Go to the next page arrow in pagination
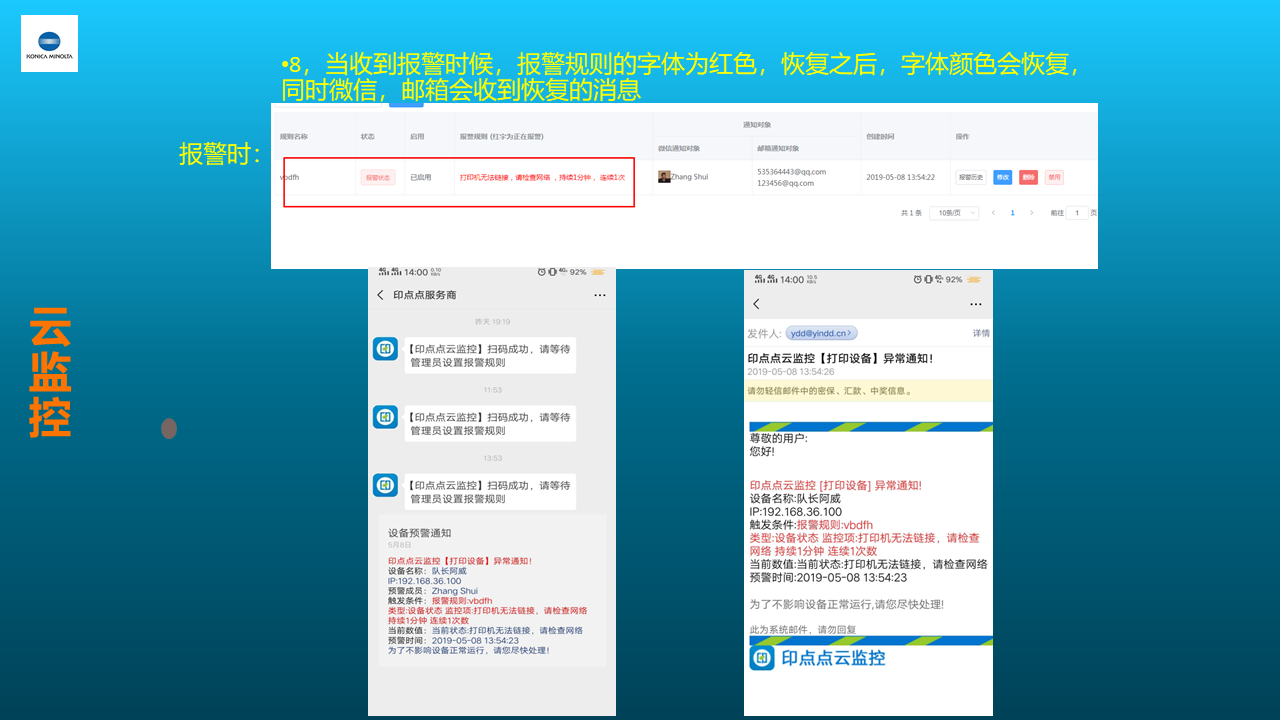This screenshot has width=1280, height=720. pos(1032,213)
